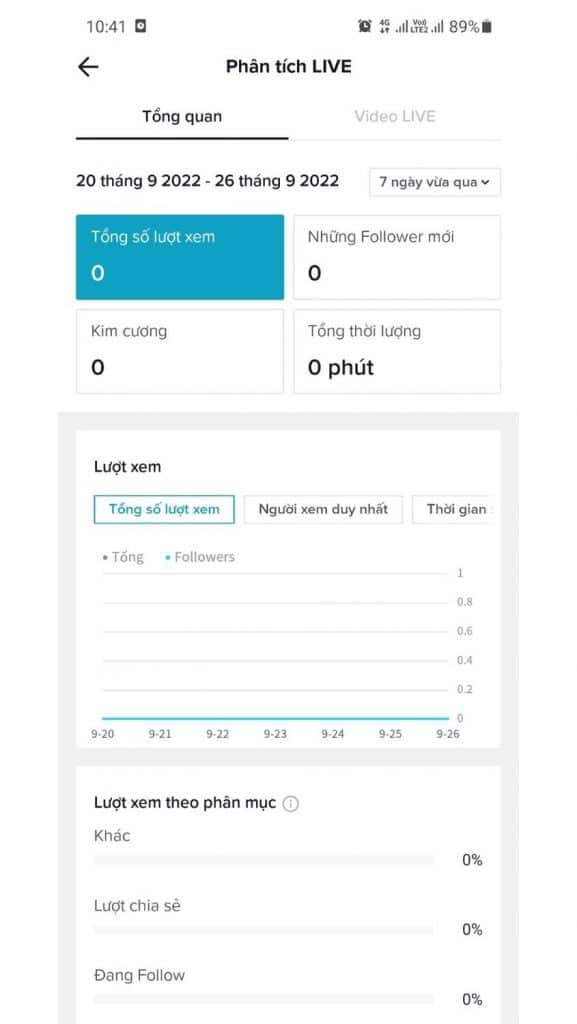Open the 7 ngày vừa qua date dropdown

click(434, 182)
